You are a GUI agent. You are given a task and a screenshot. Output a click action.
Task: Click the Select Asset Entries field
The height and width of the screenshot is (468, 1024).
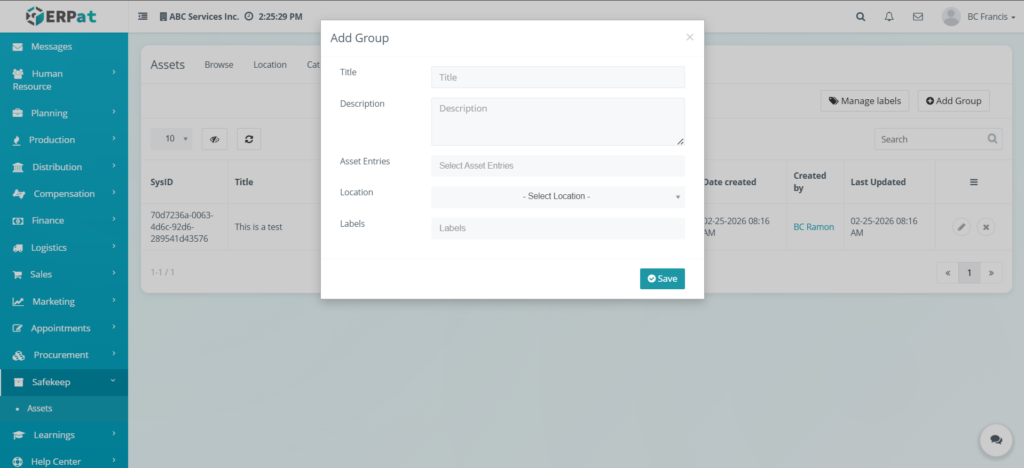point(558,166)
